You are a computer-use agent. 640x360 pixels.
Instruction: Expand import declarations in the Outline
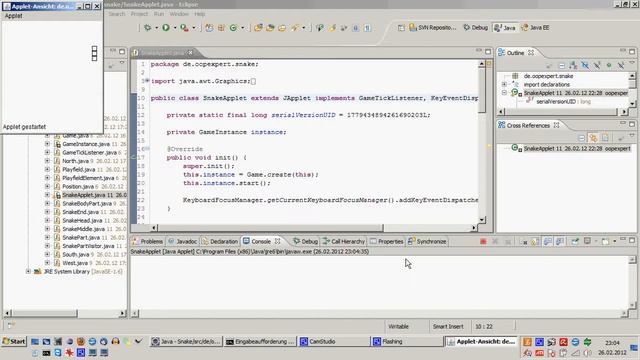pyautogui.click(x=504, y=84)
